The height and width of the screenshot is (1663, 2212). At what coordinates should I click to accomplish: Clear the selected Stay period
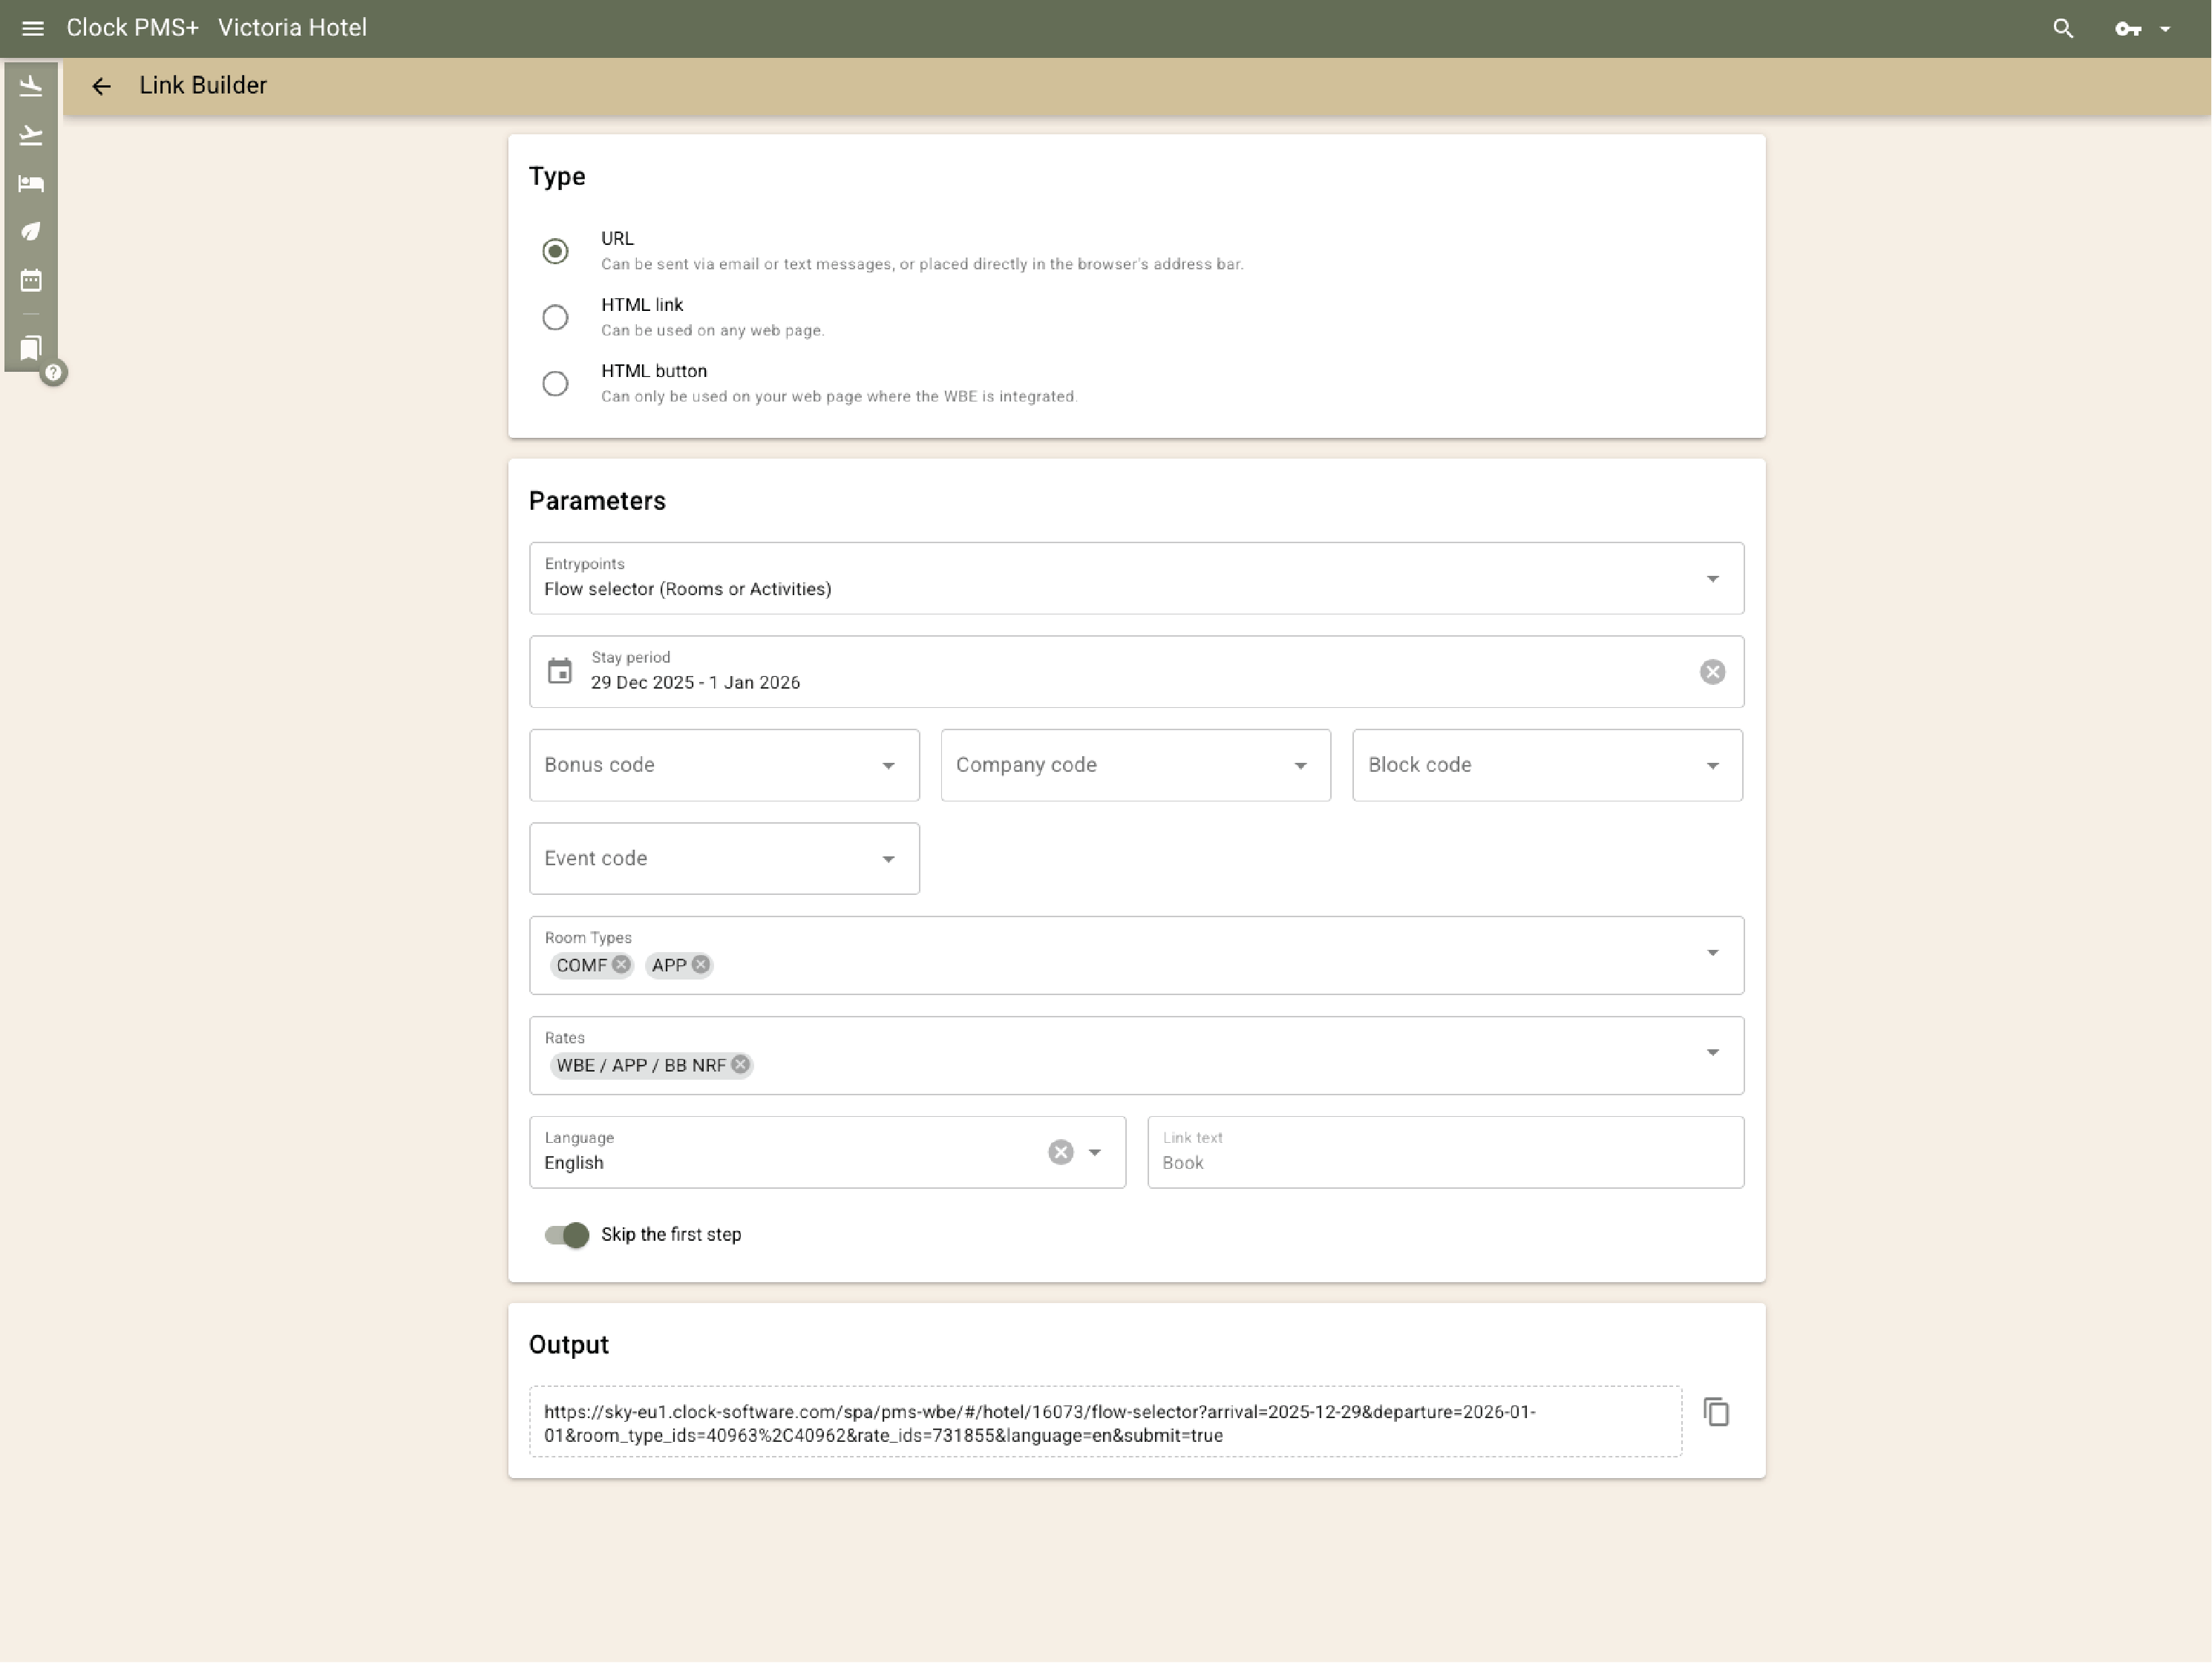[x=1713, y=671]
